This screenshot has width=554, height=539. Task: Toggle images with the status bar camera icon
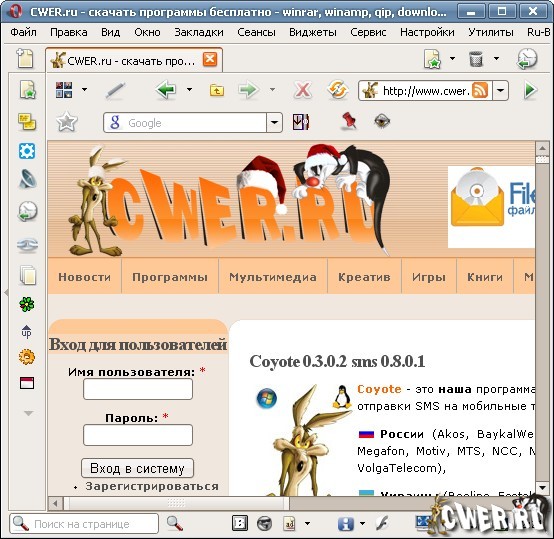tap(264, 523)
